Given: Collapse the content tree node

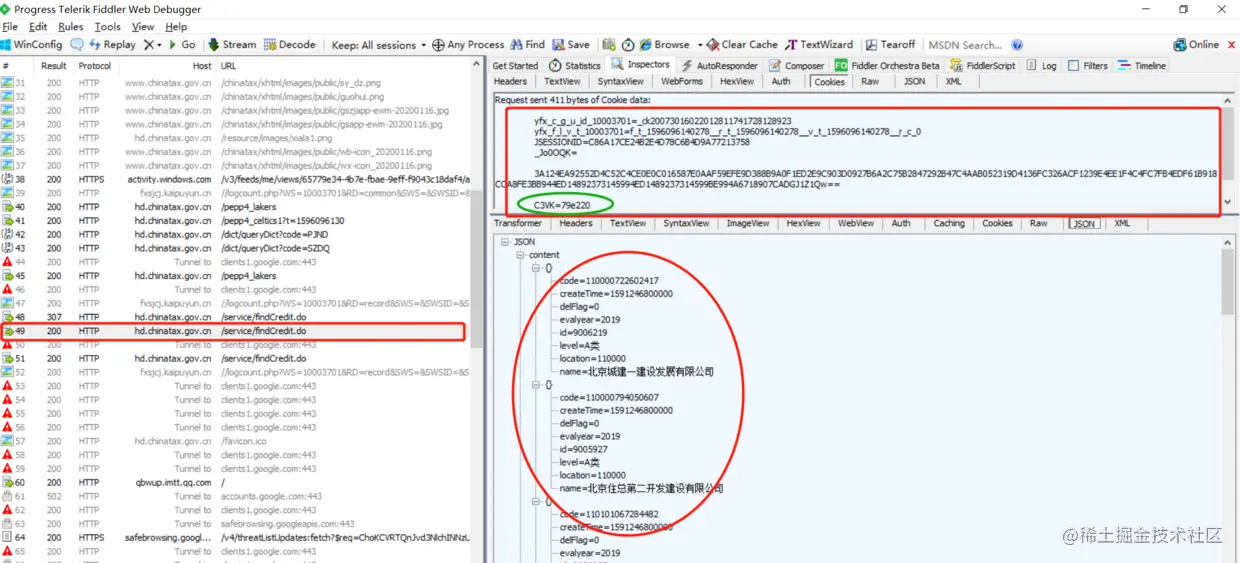Looking at the screenshot, I should point(521,255).
